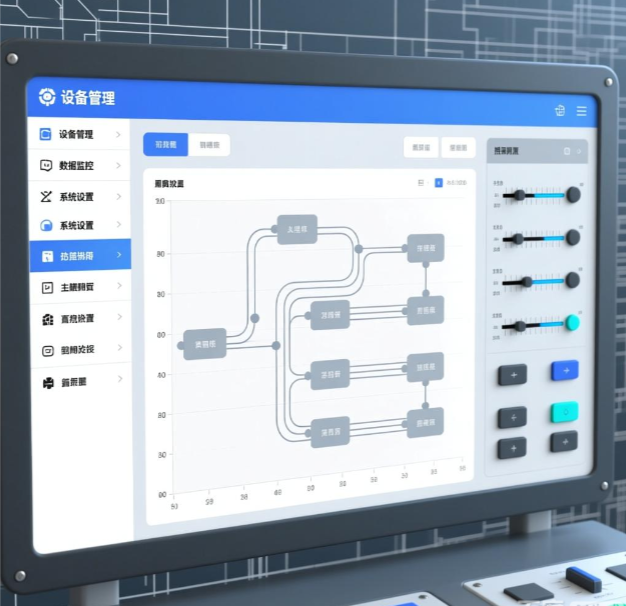
Task: Open the 系统设置 item with hourglass icon
Action: tap(80, 196)
